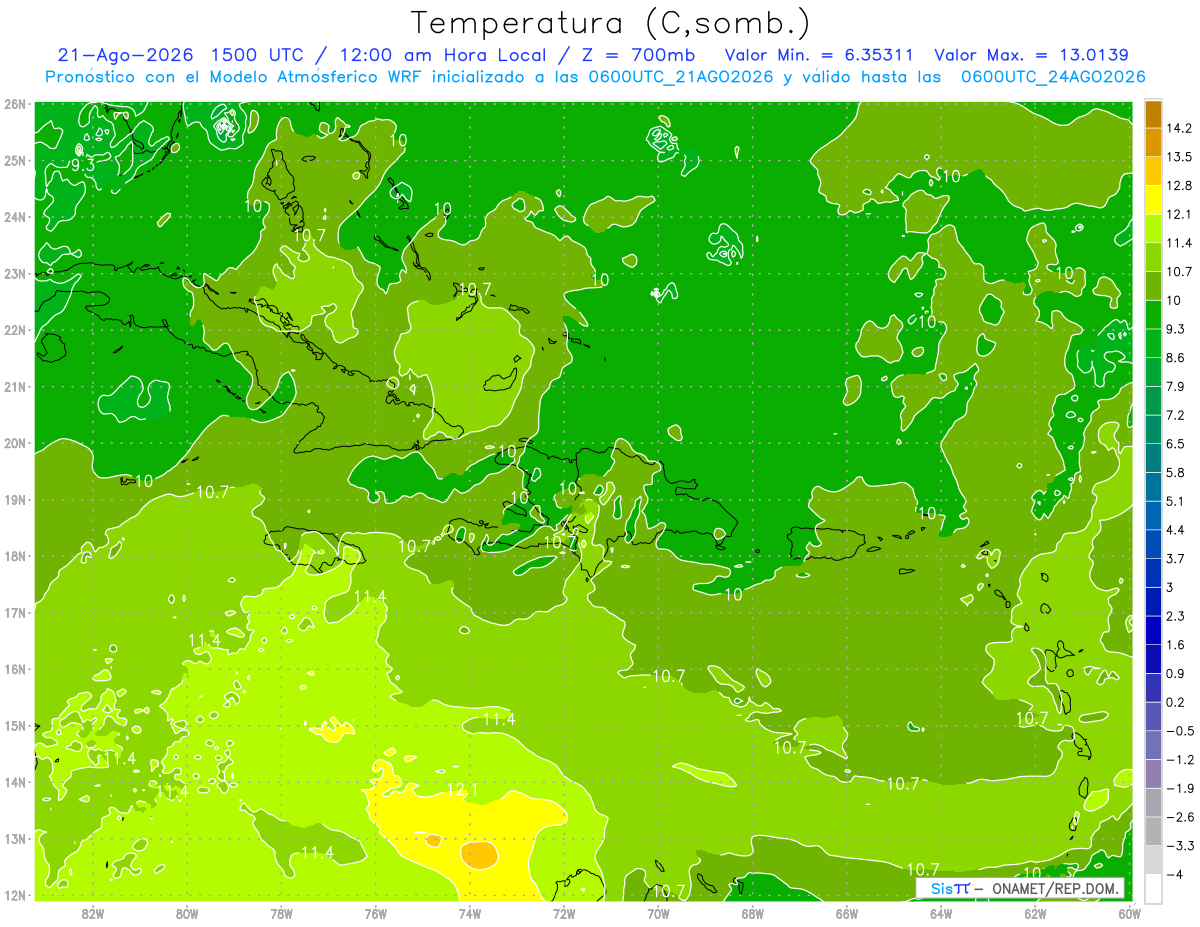
Task: Click the '13.5' label on the color scale
Action: coord(1178,157)
